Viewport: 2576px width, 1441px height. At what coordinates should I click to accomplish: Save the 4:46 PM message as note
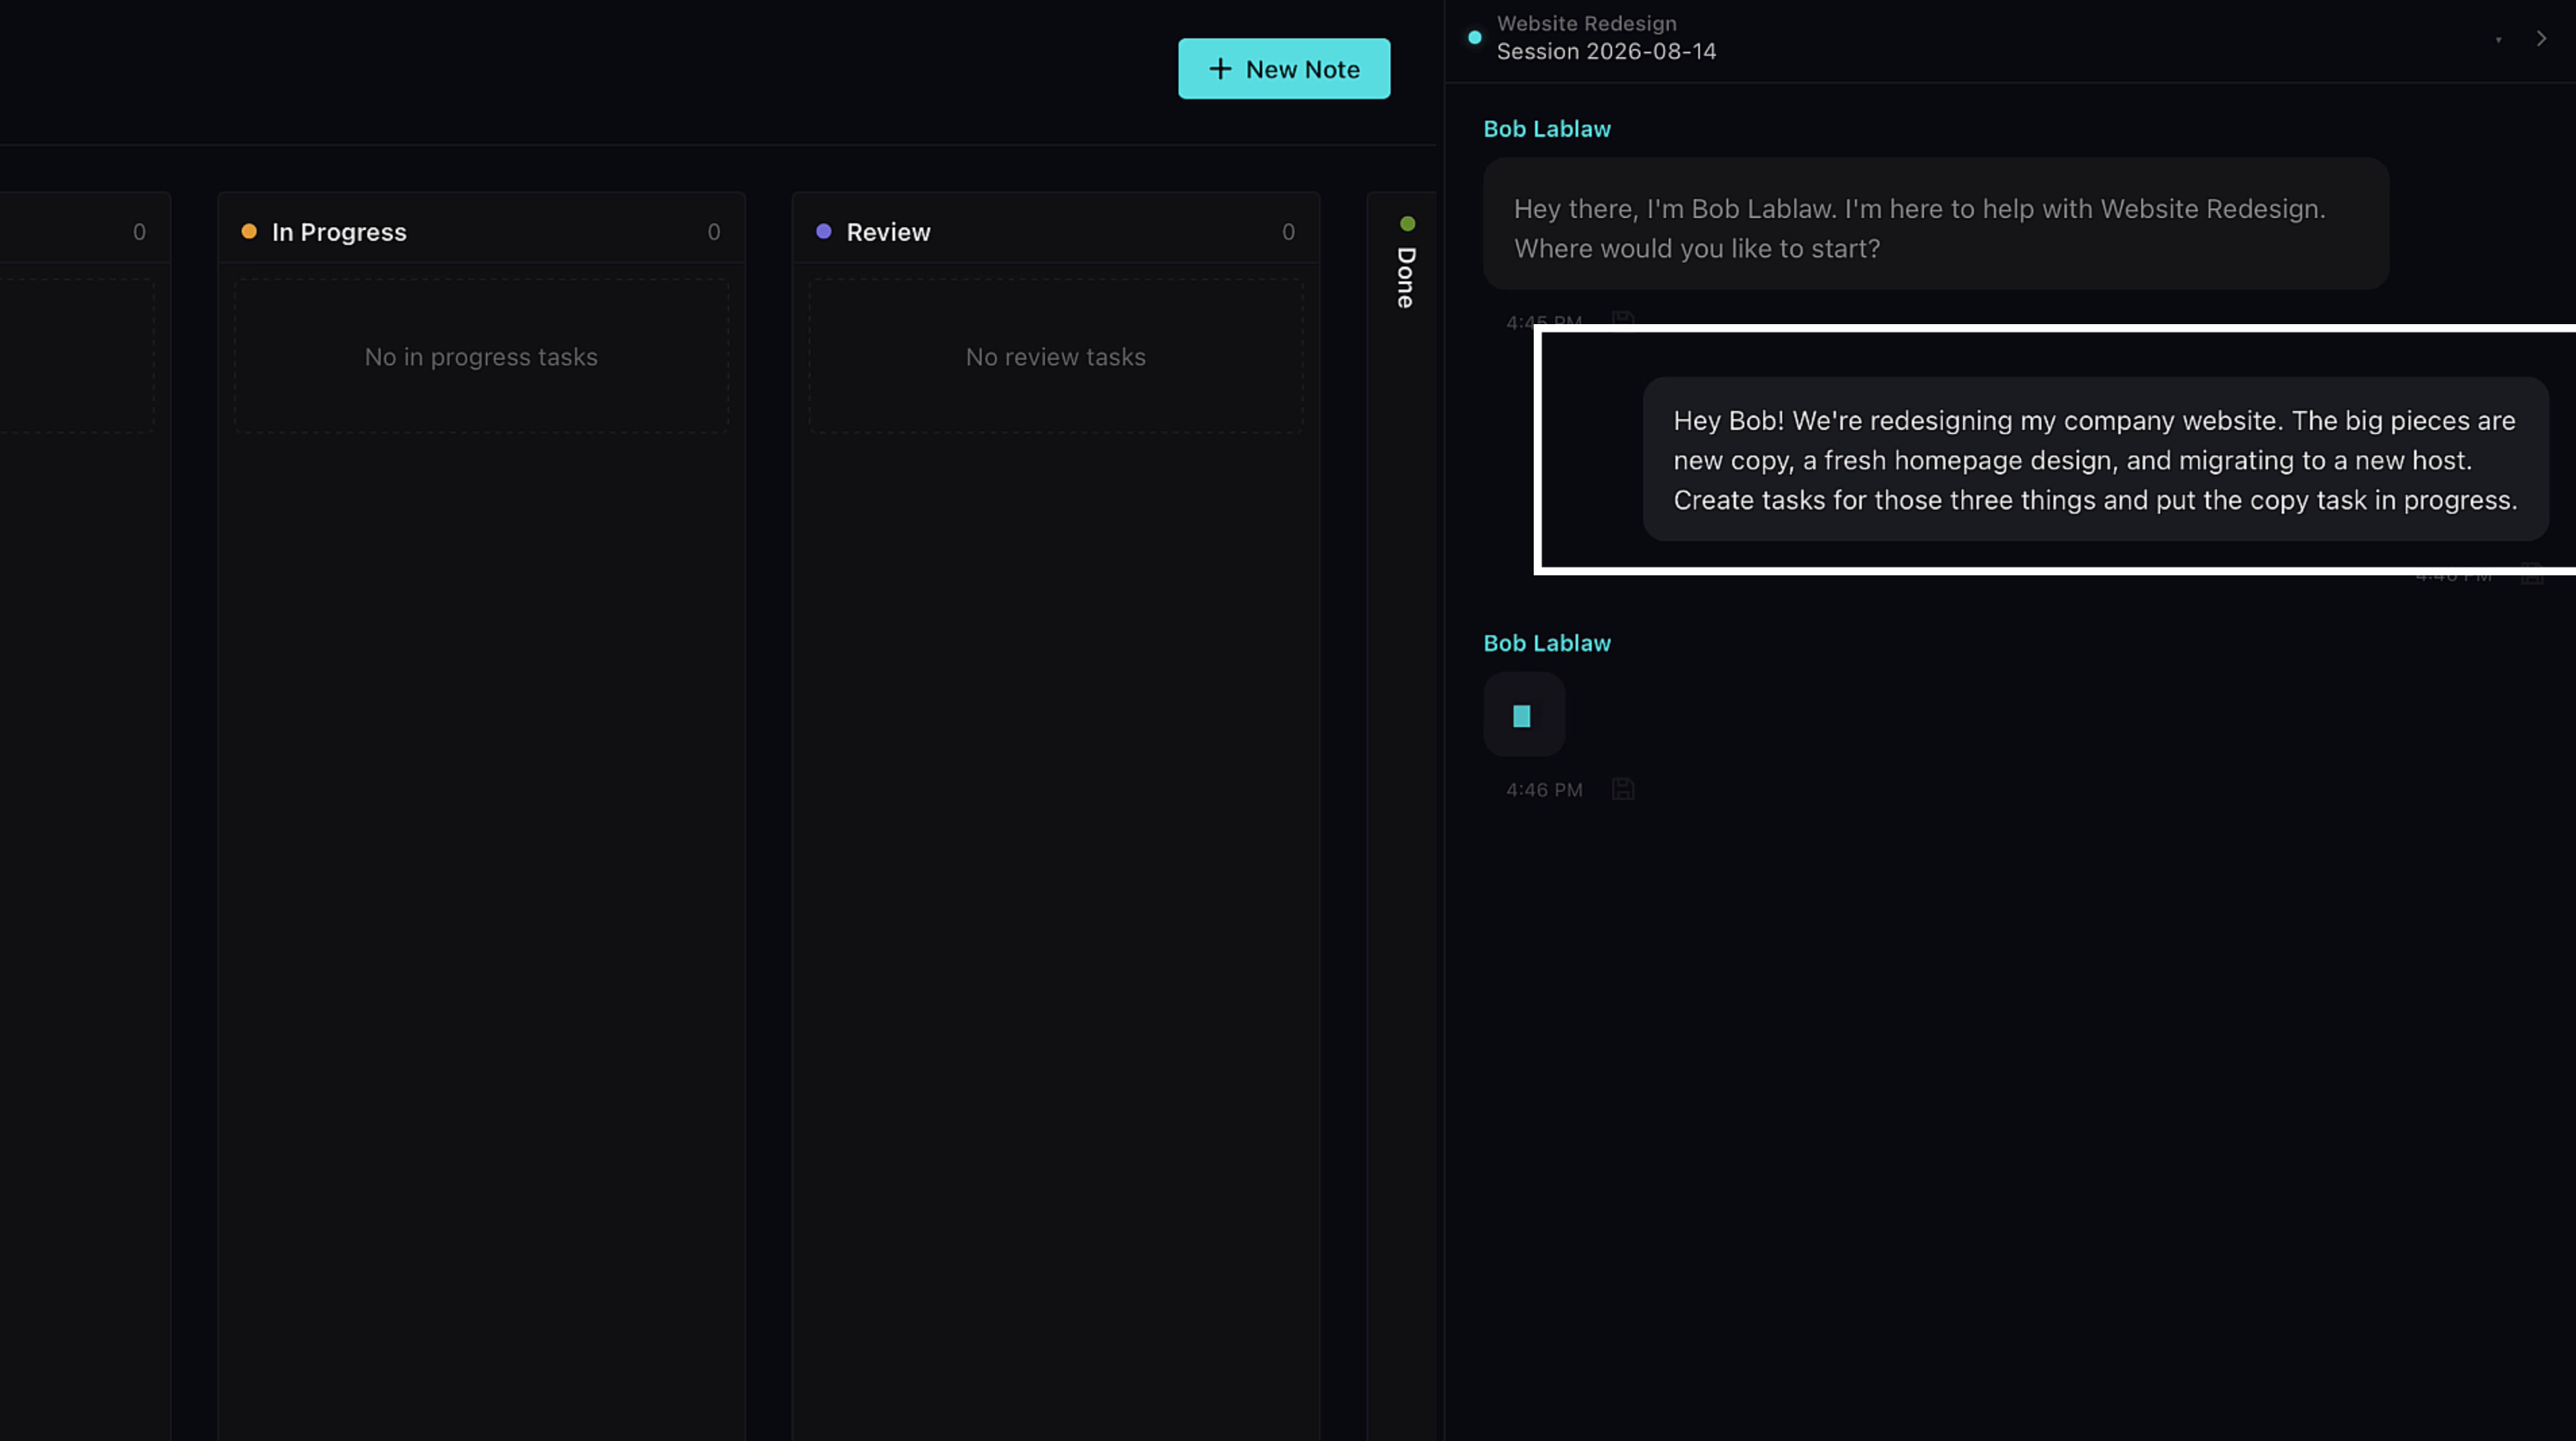tap(1623, 789)
